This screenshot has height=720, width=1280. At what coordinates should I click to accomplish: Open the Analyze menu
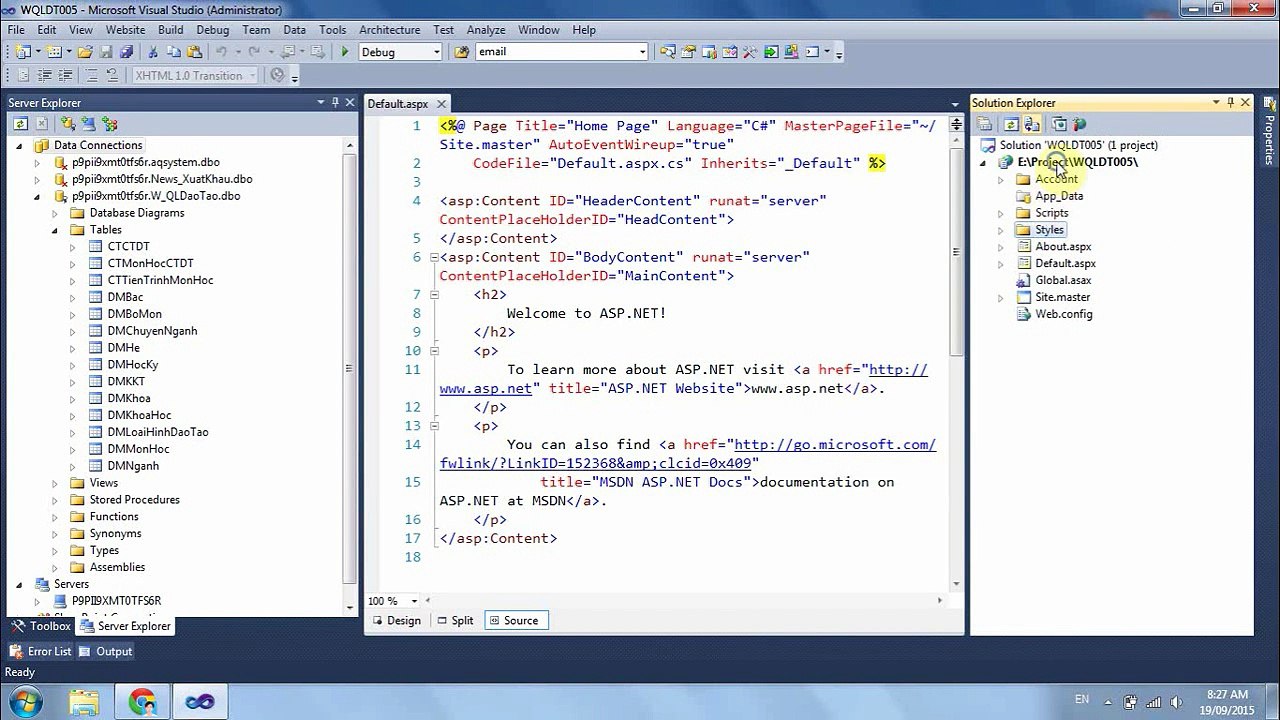pyautogui.click(x=486, y=30)
